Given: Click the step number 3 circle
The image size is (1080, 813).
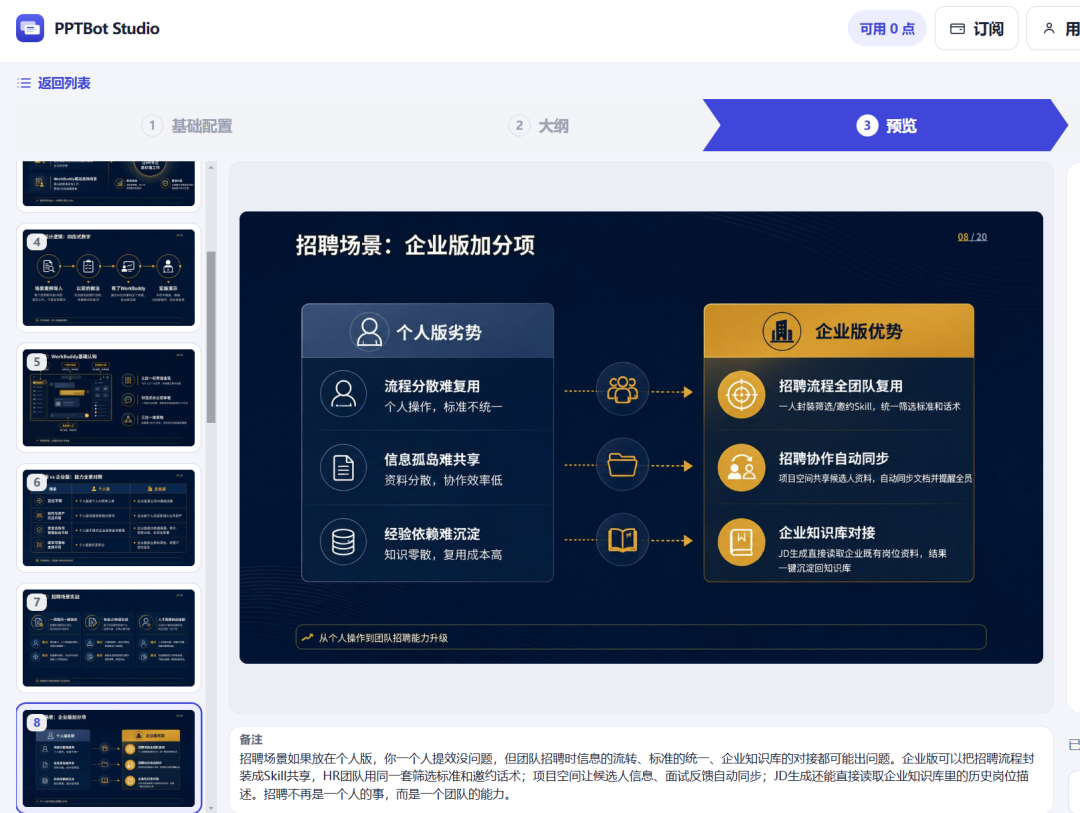Looking at the screenshot, I should click(867, 125).
